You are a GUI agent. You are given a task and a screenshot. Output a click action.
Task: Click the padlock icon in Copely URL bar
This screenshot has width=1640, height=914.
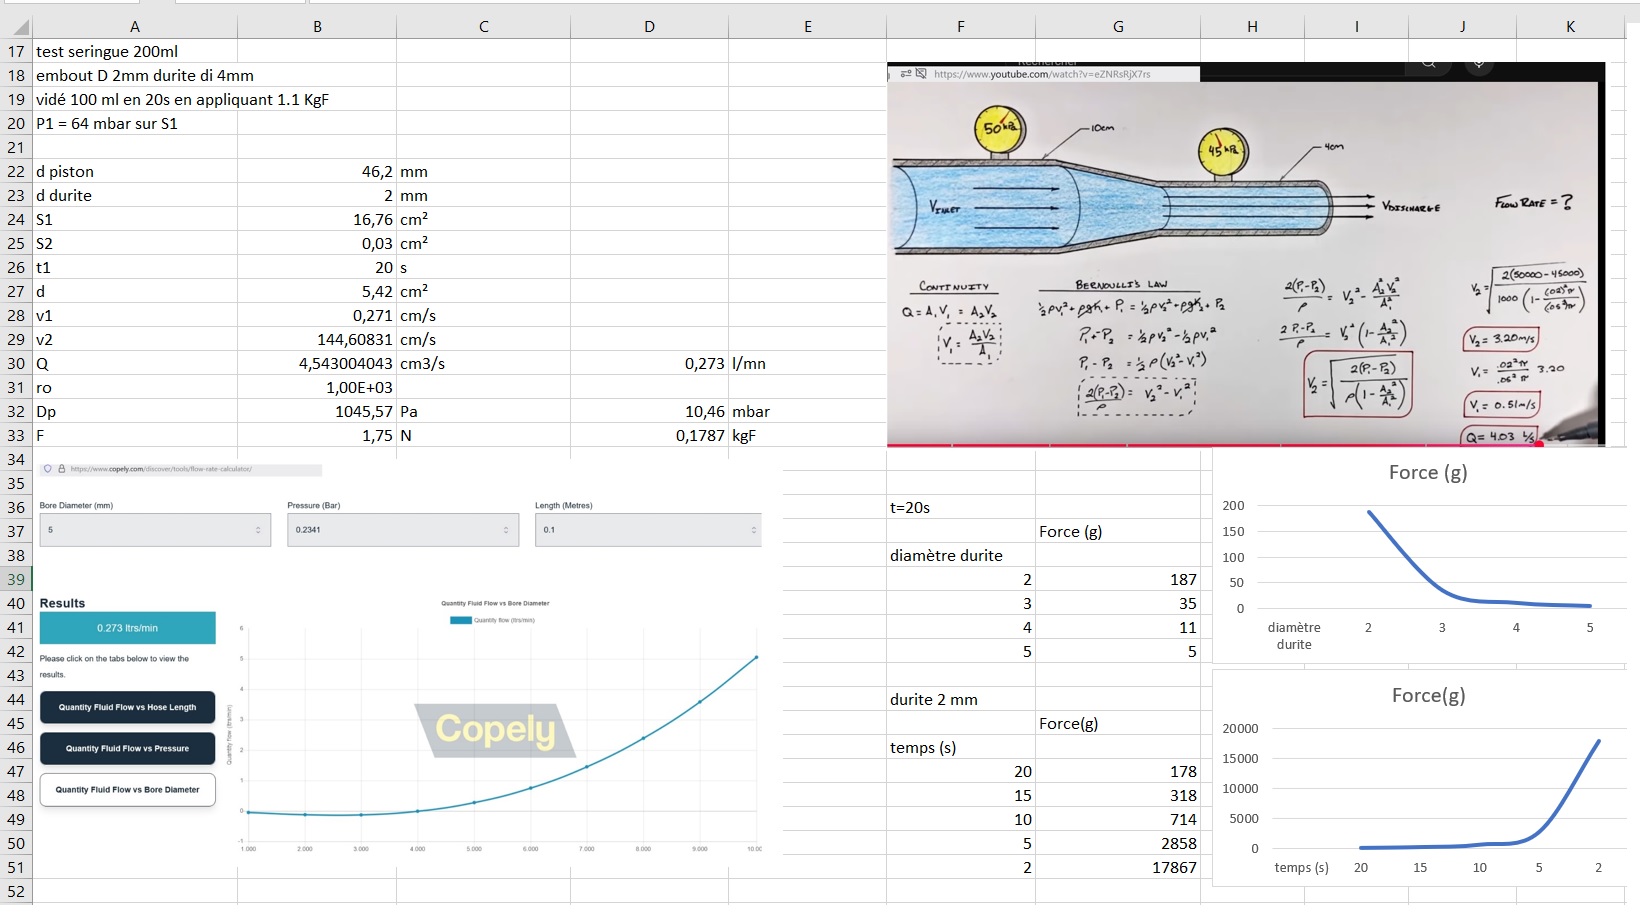[x=61, y=469]
